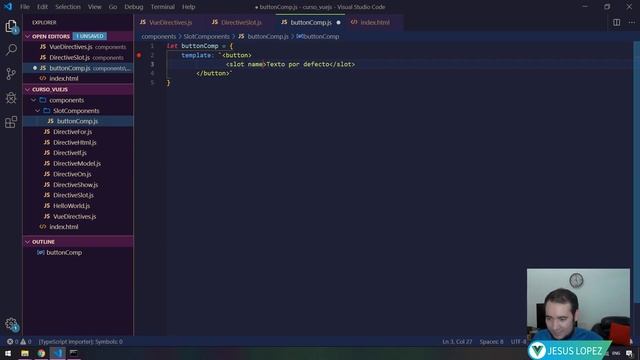Collapse the Open Editors section

tap(28, 36)
